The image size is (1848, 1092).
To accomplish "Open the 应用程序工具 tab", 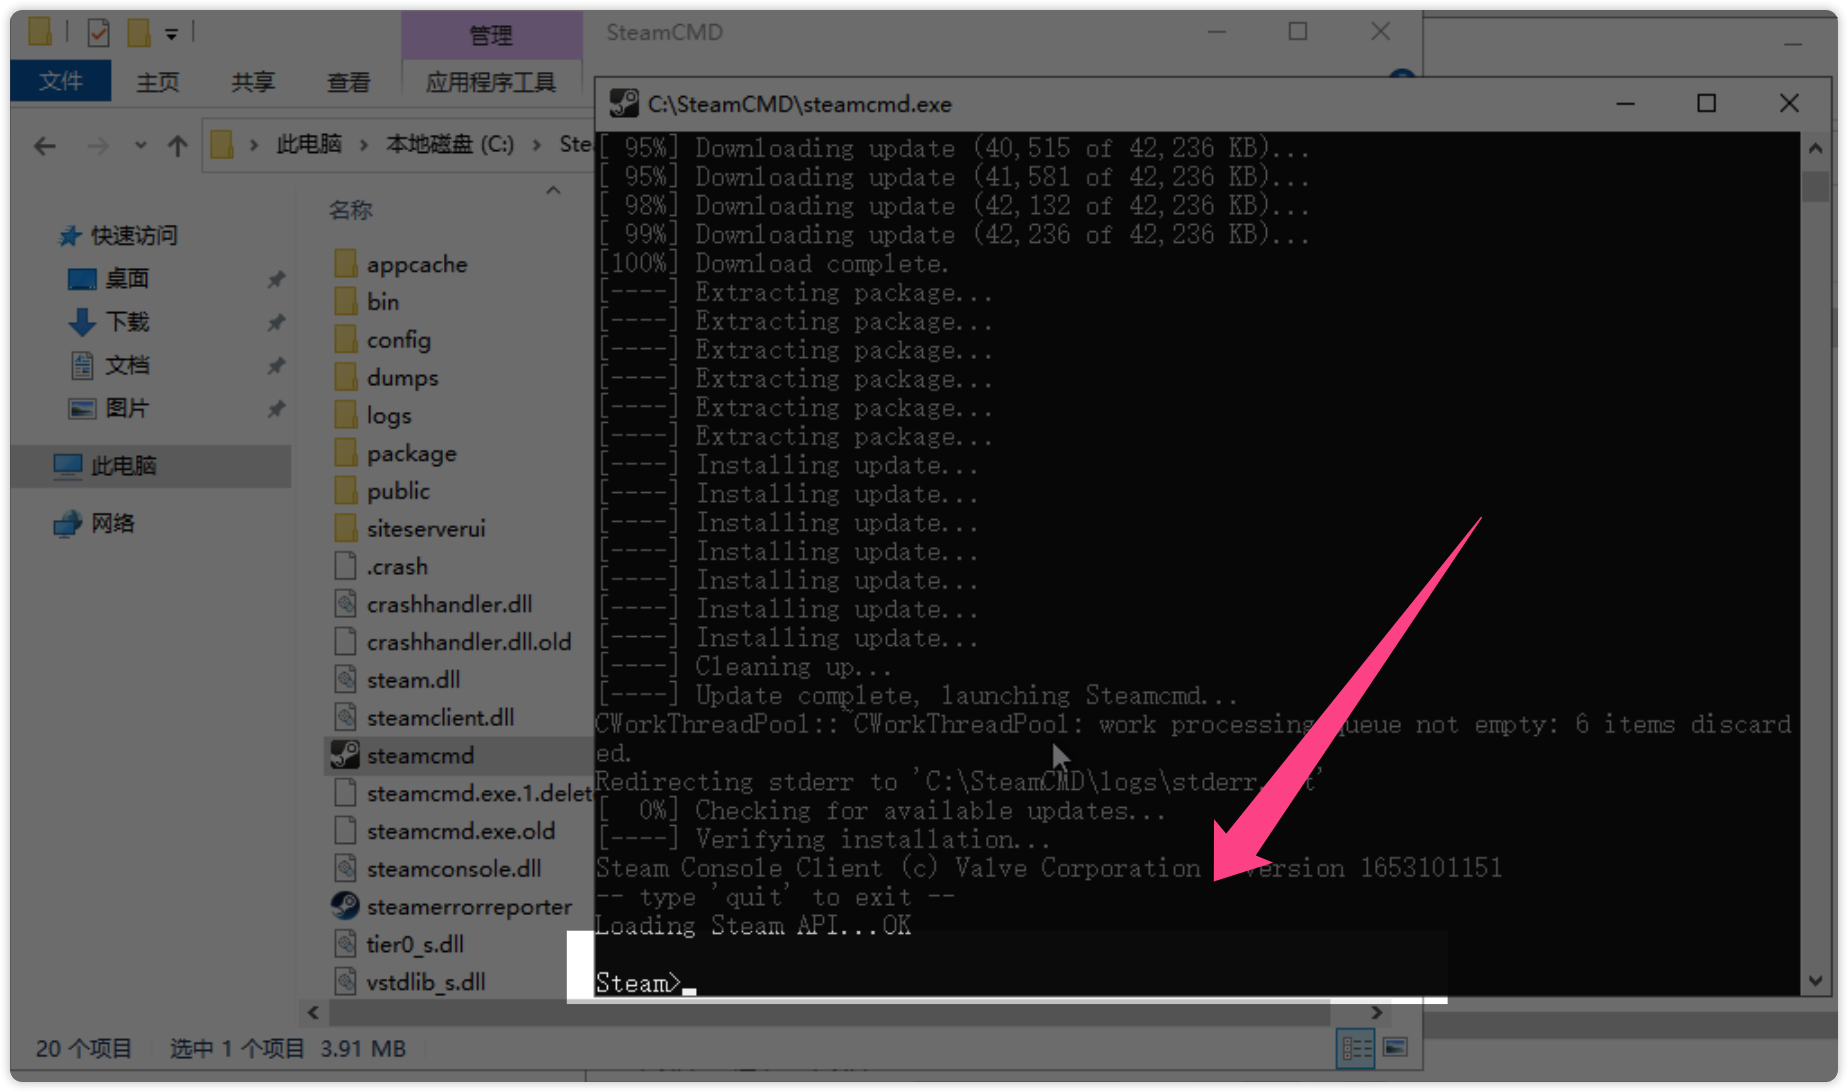I will coord(491,82).
